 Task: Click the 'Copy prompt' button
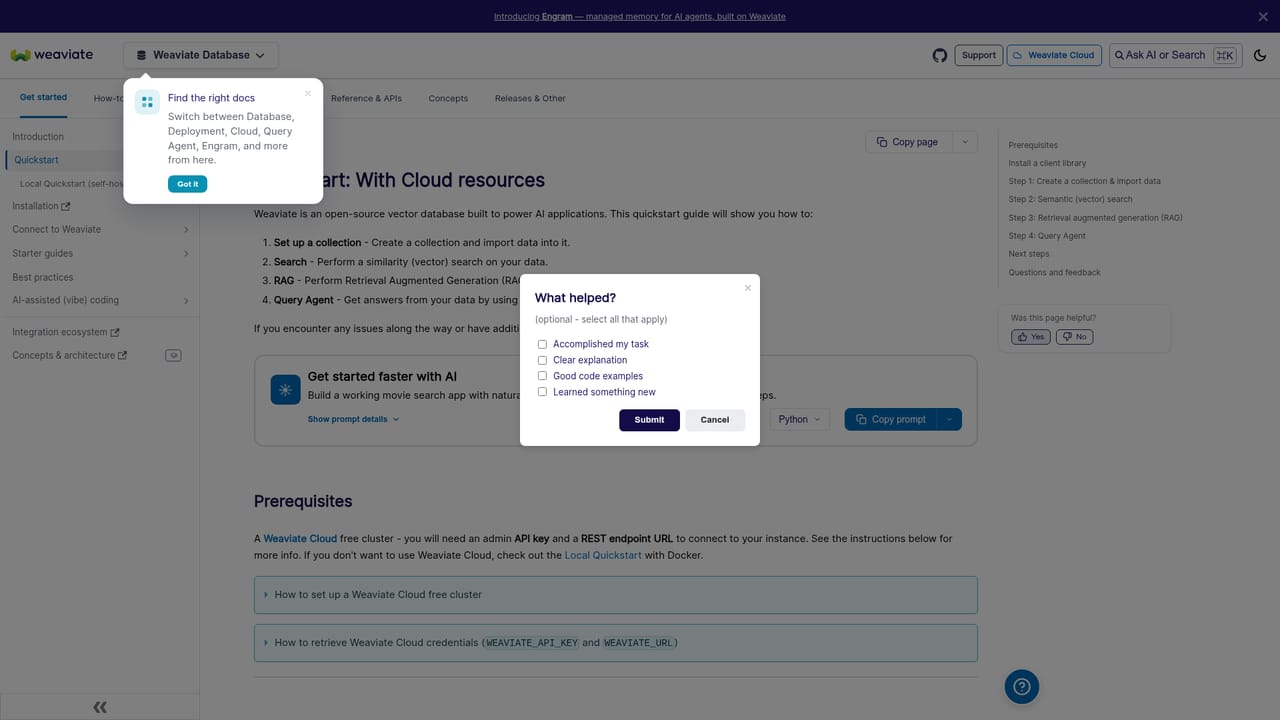click(891, 419)
